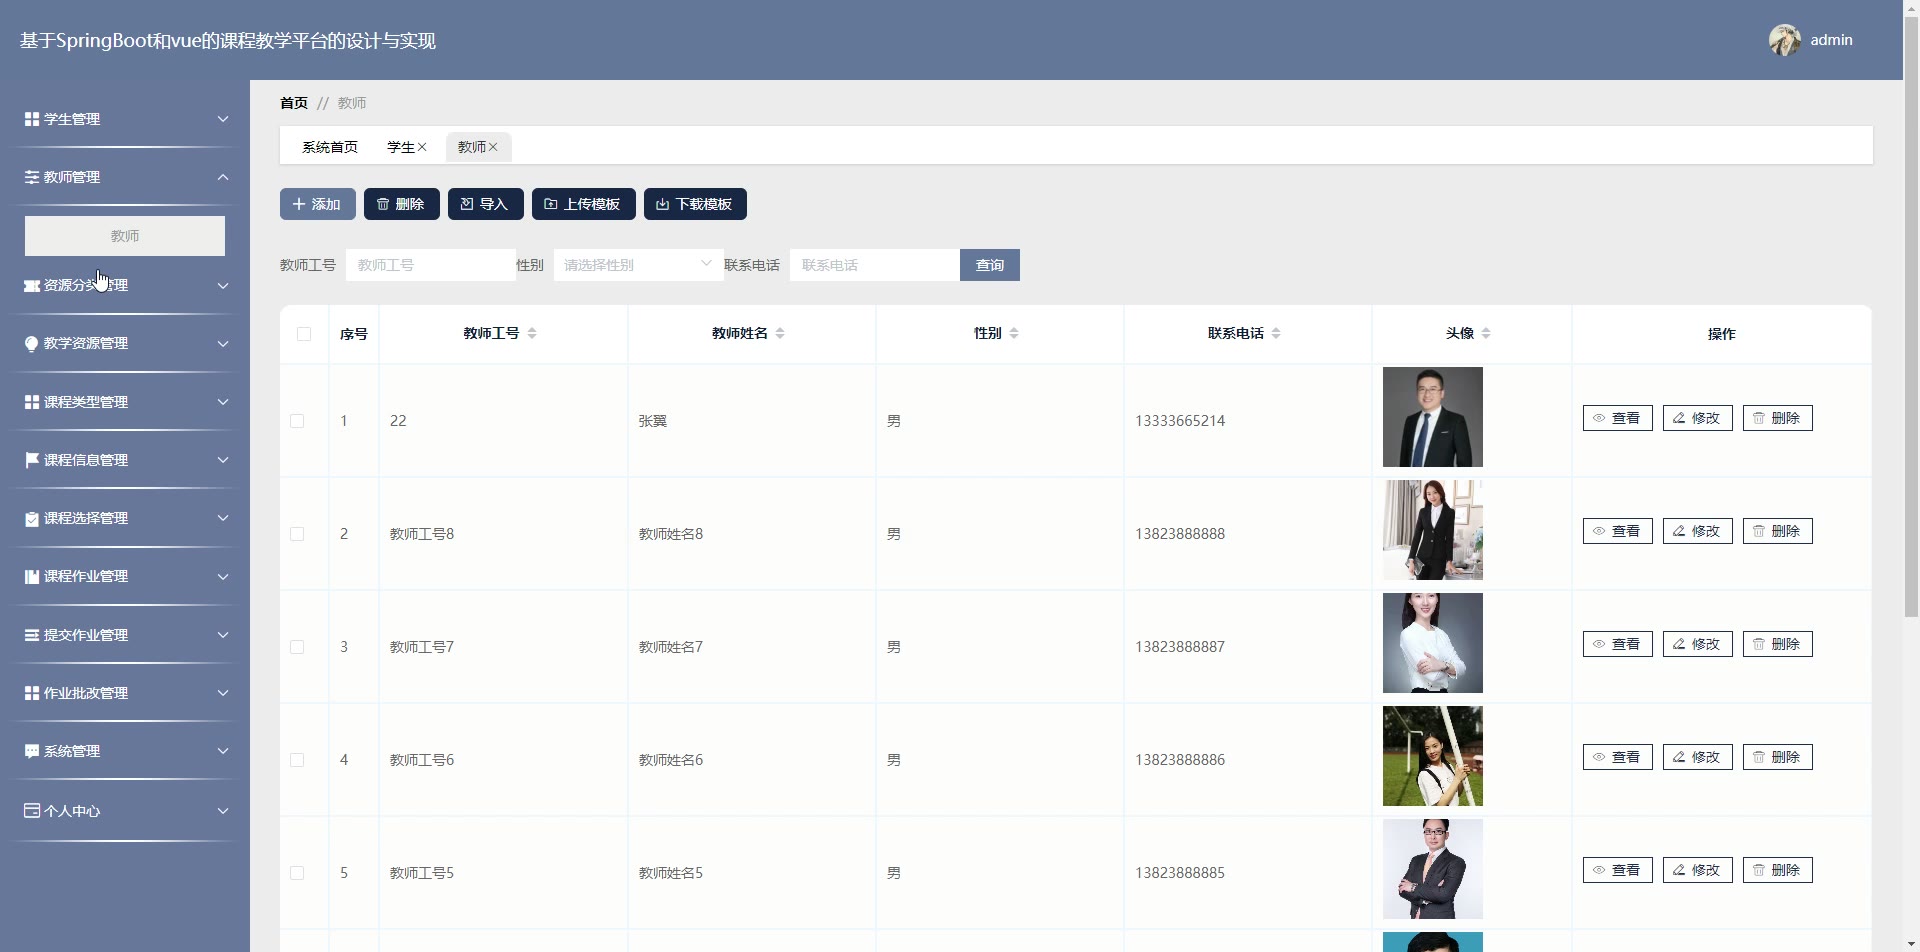Click the 资源分类管理 ticket icon

32,285
